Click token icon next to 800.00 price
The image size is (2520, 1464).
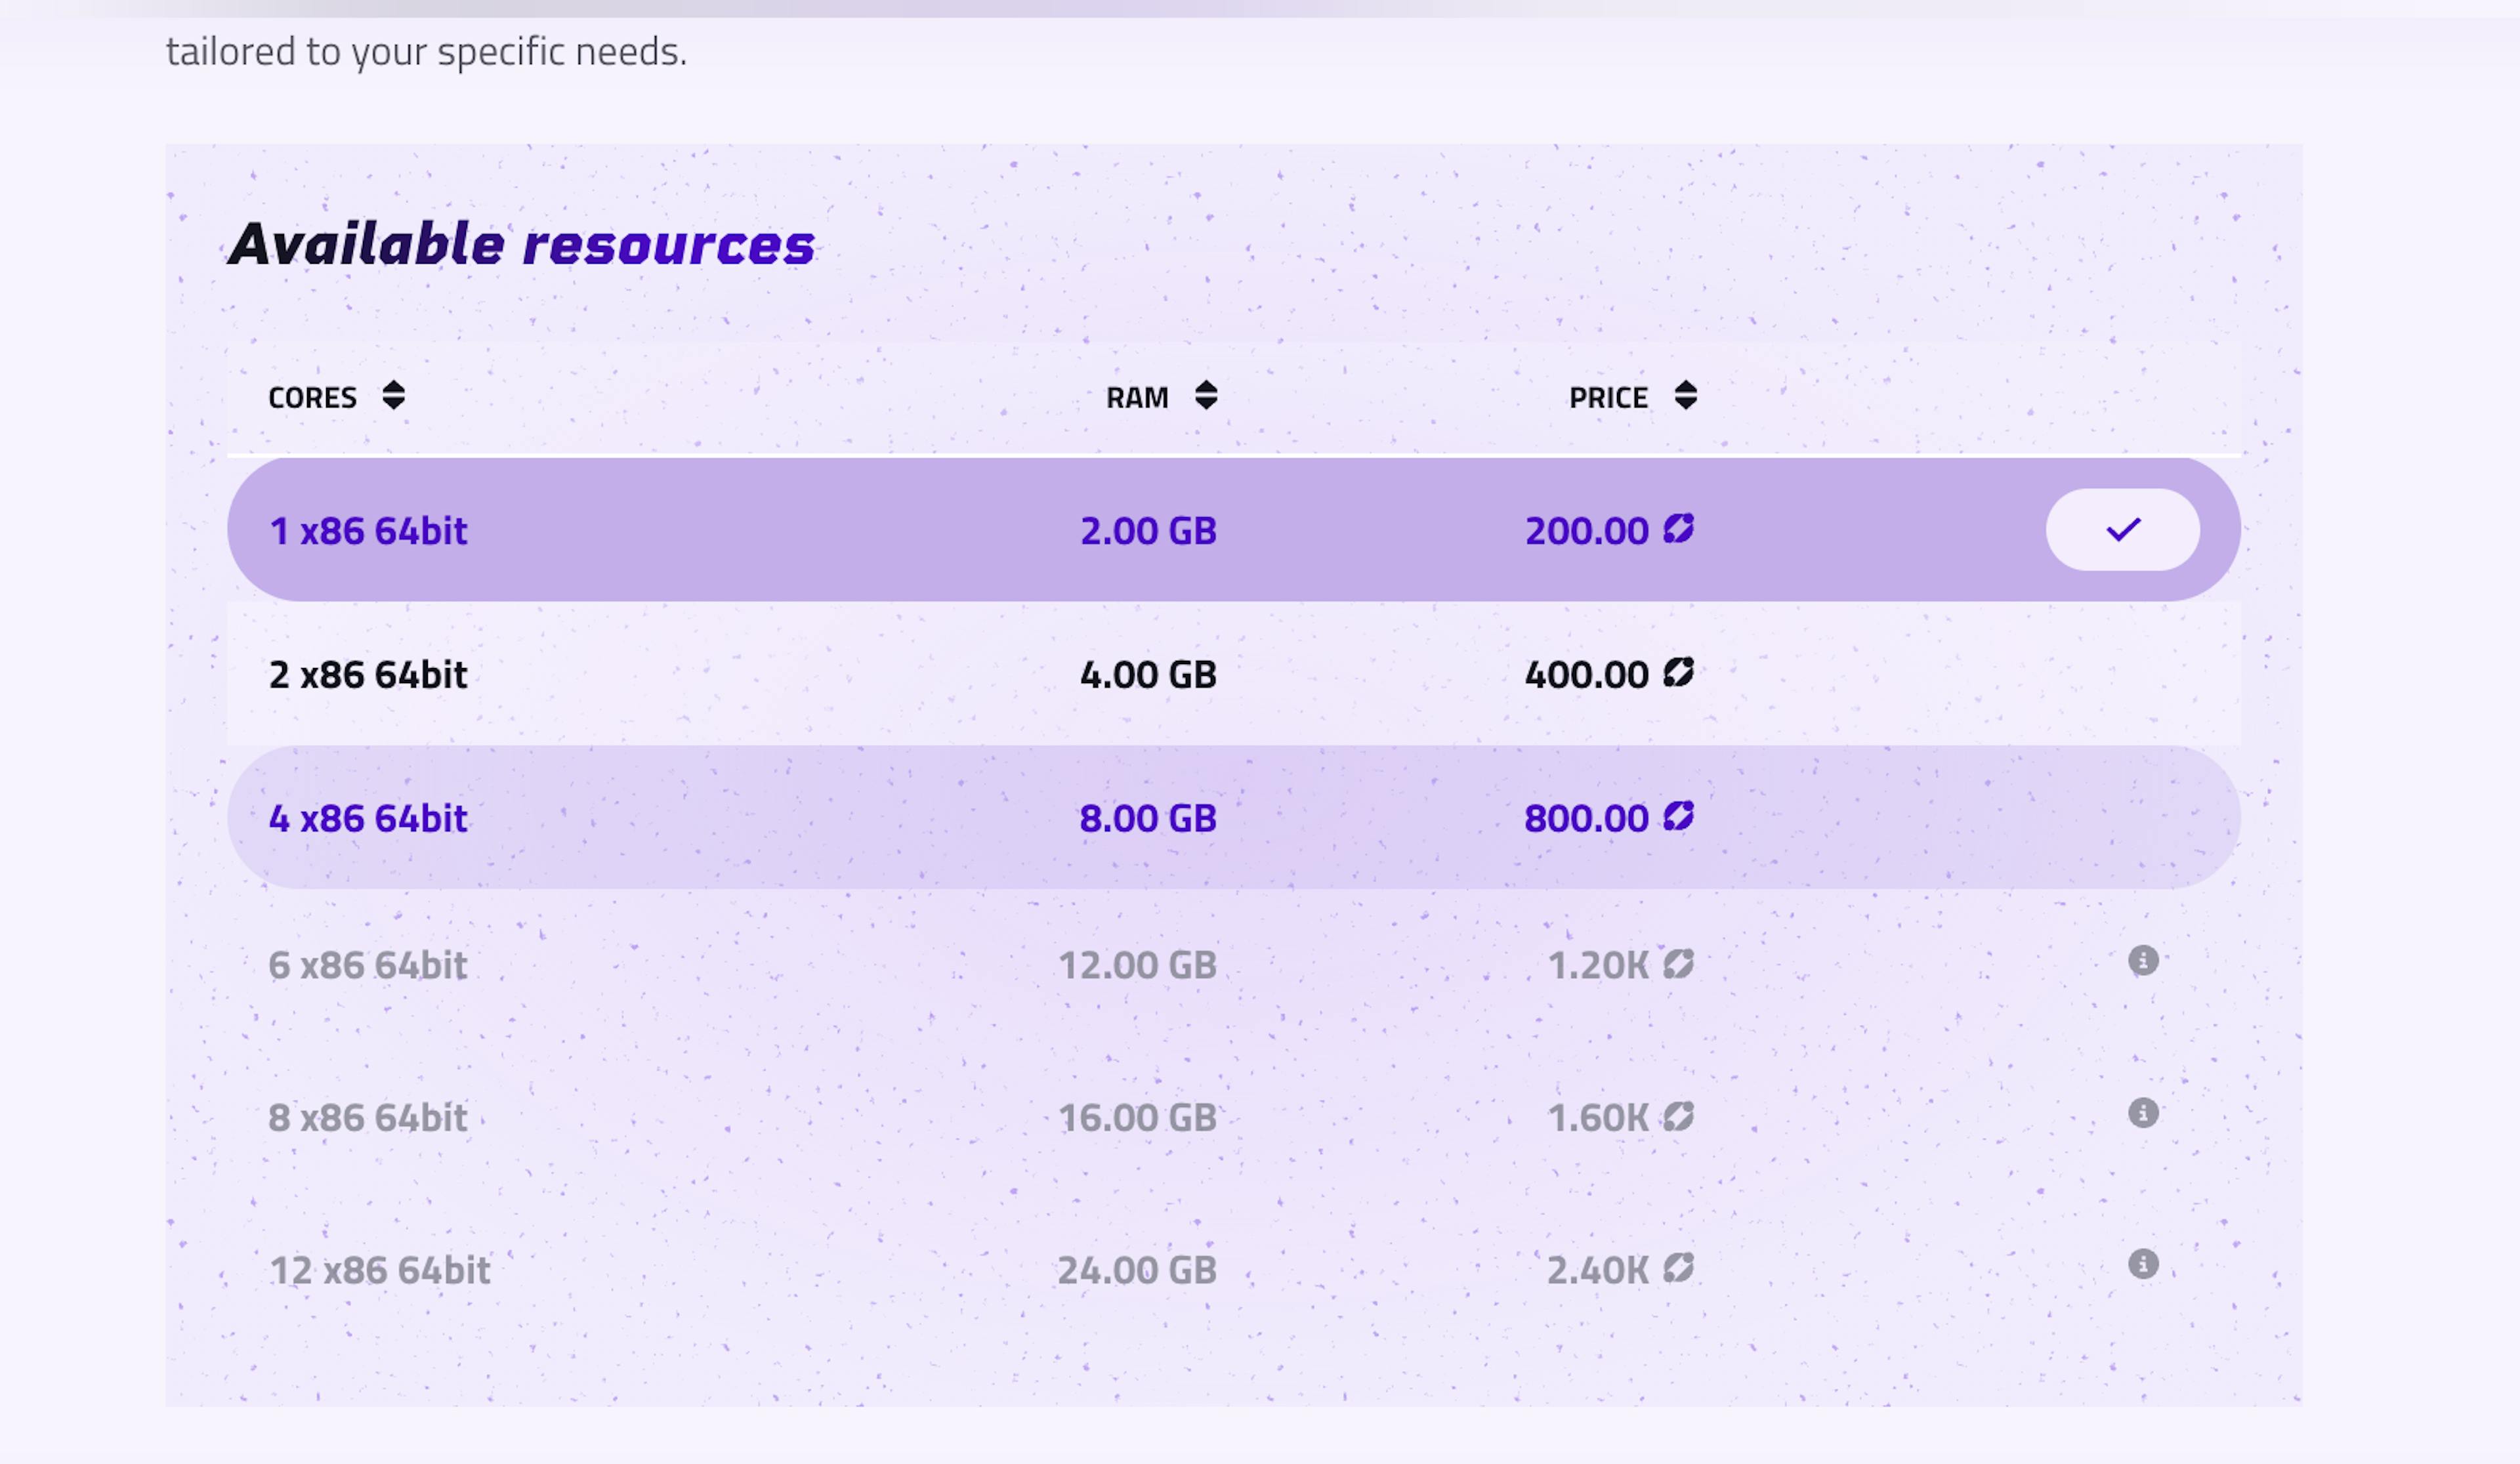[1678, 817]
